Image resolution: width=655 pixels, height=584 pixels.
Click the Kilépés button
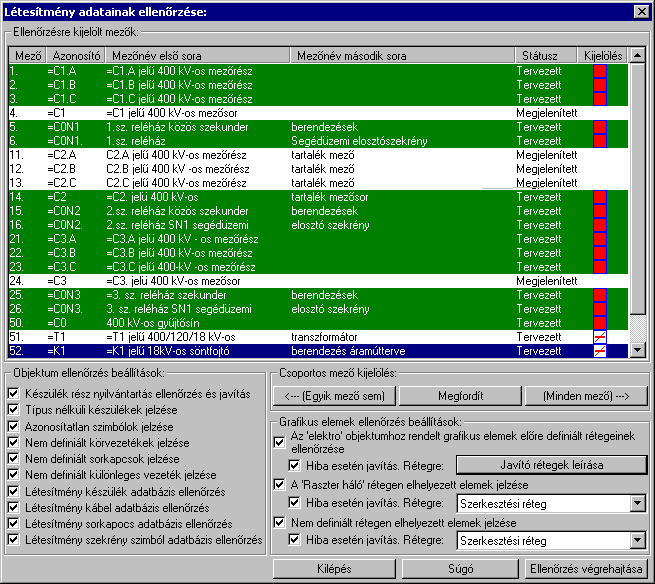click(334, 569)
